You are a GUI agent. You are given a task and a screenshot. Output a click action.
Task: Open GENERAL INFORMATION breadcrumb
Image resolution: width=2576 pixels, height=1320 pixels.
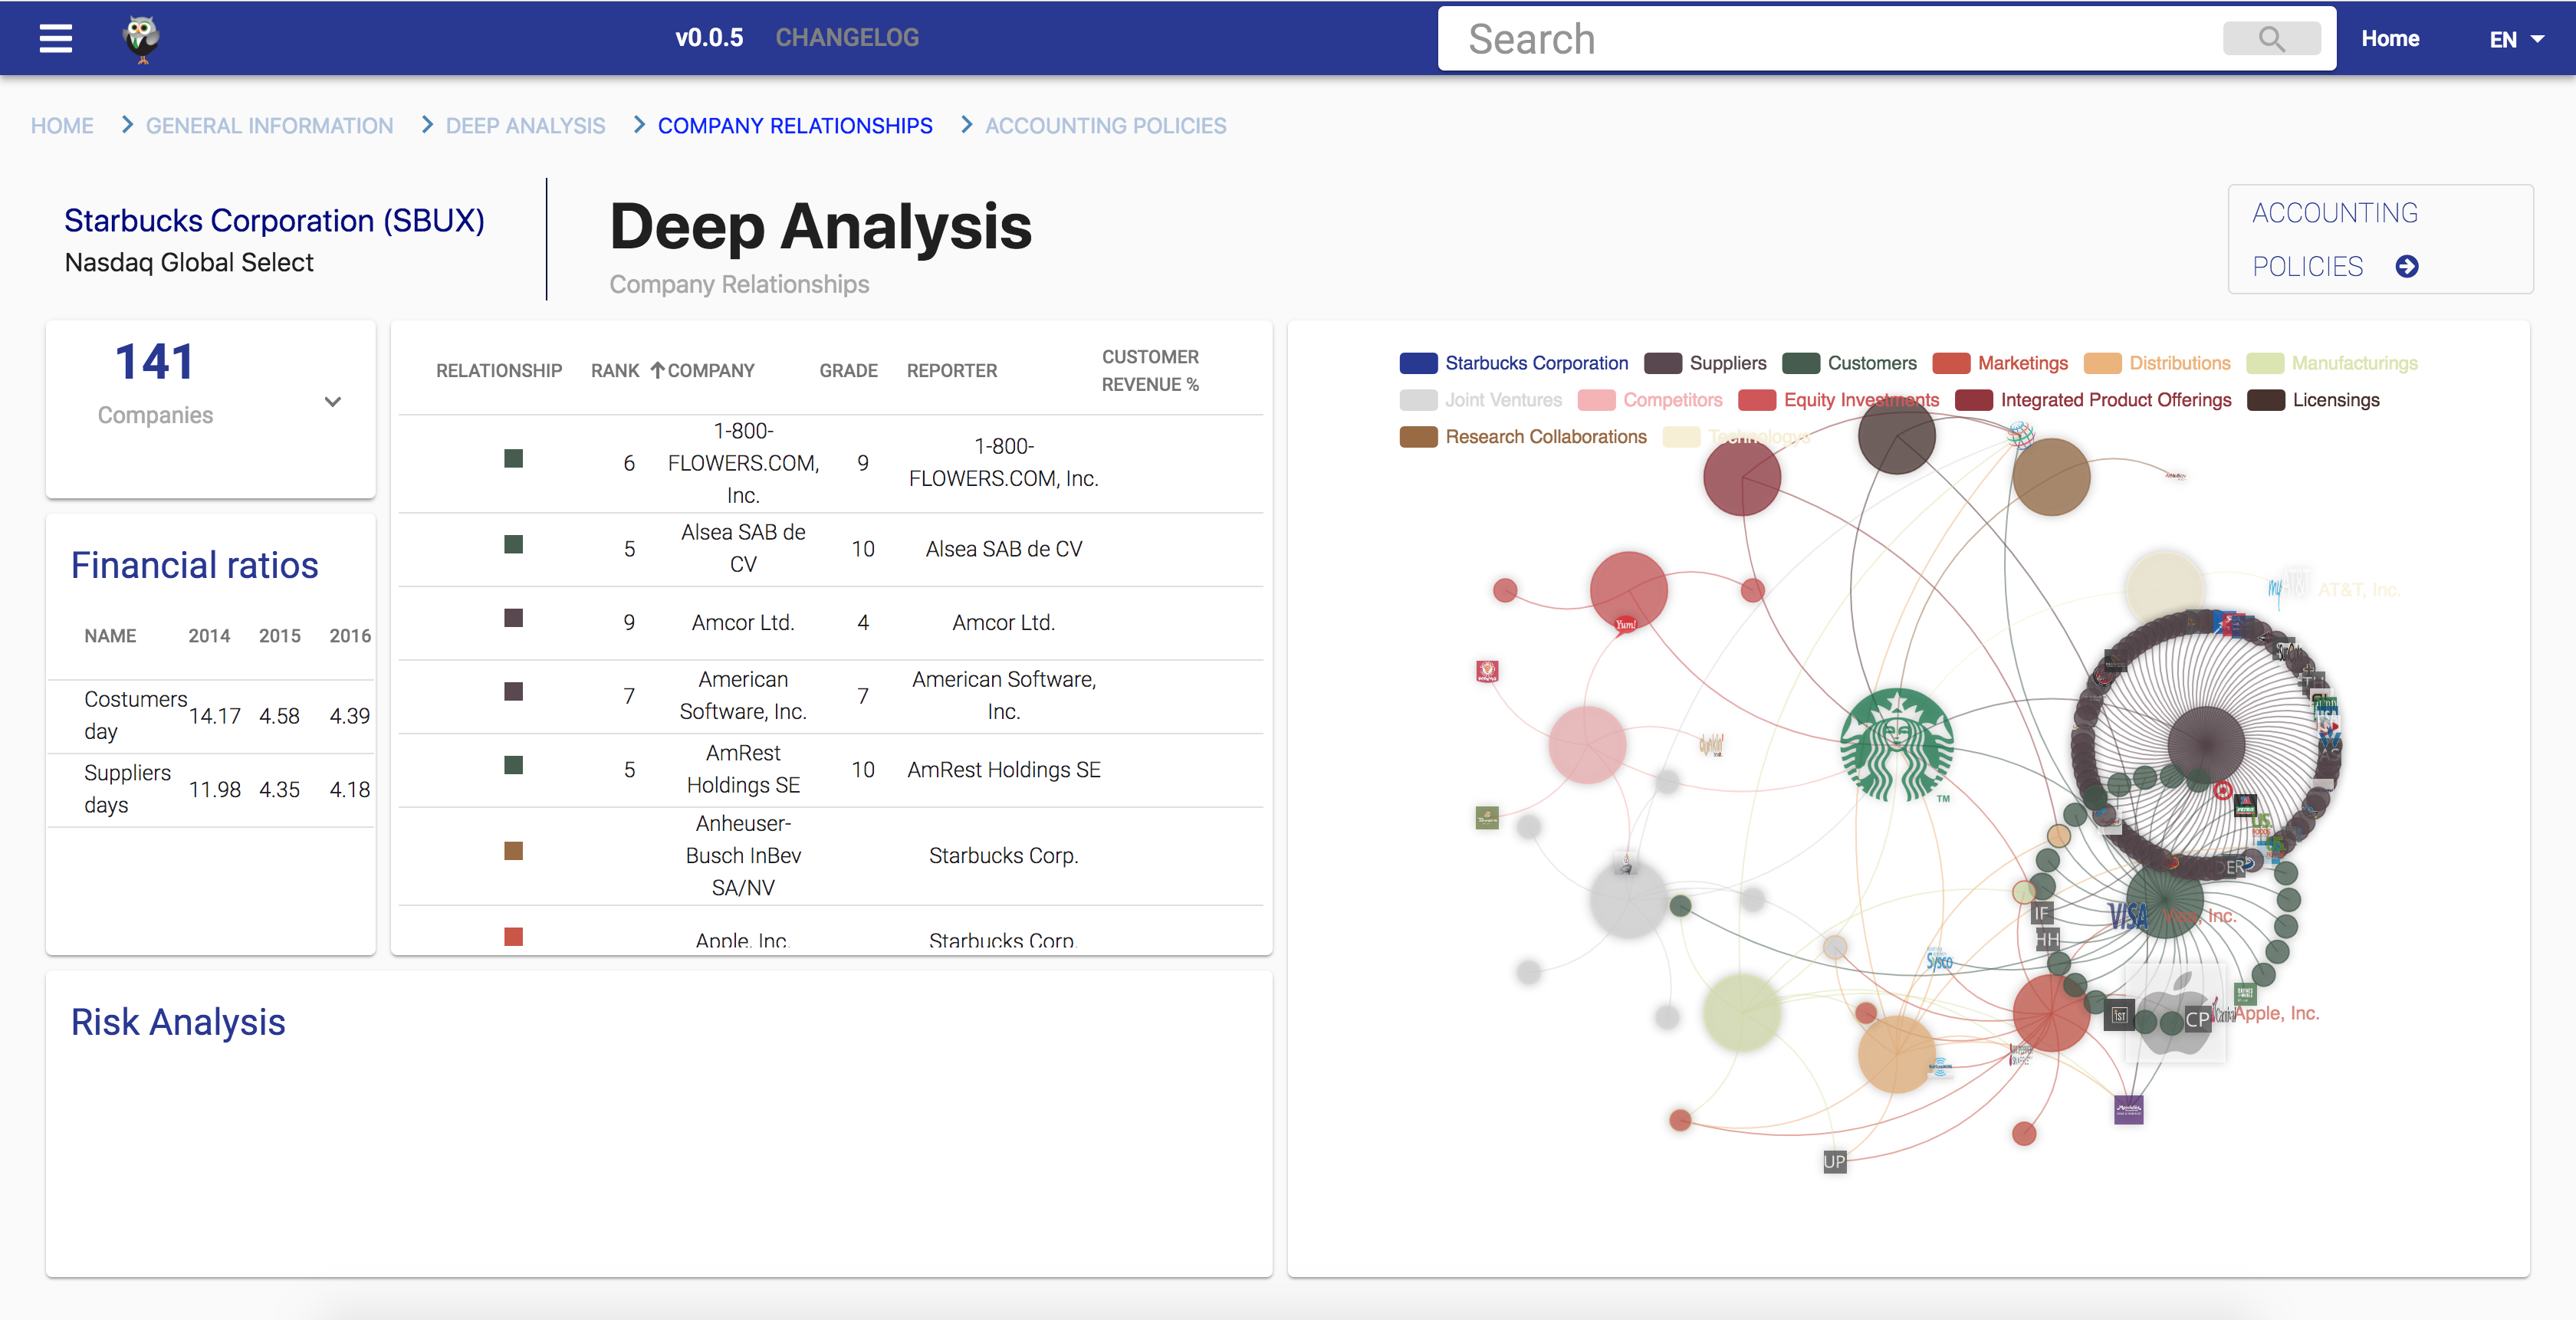tap(269, 125)
